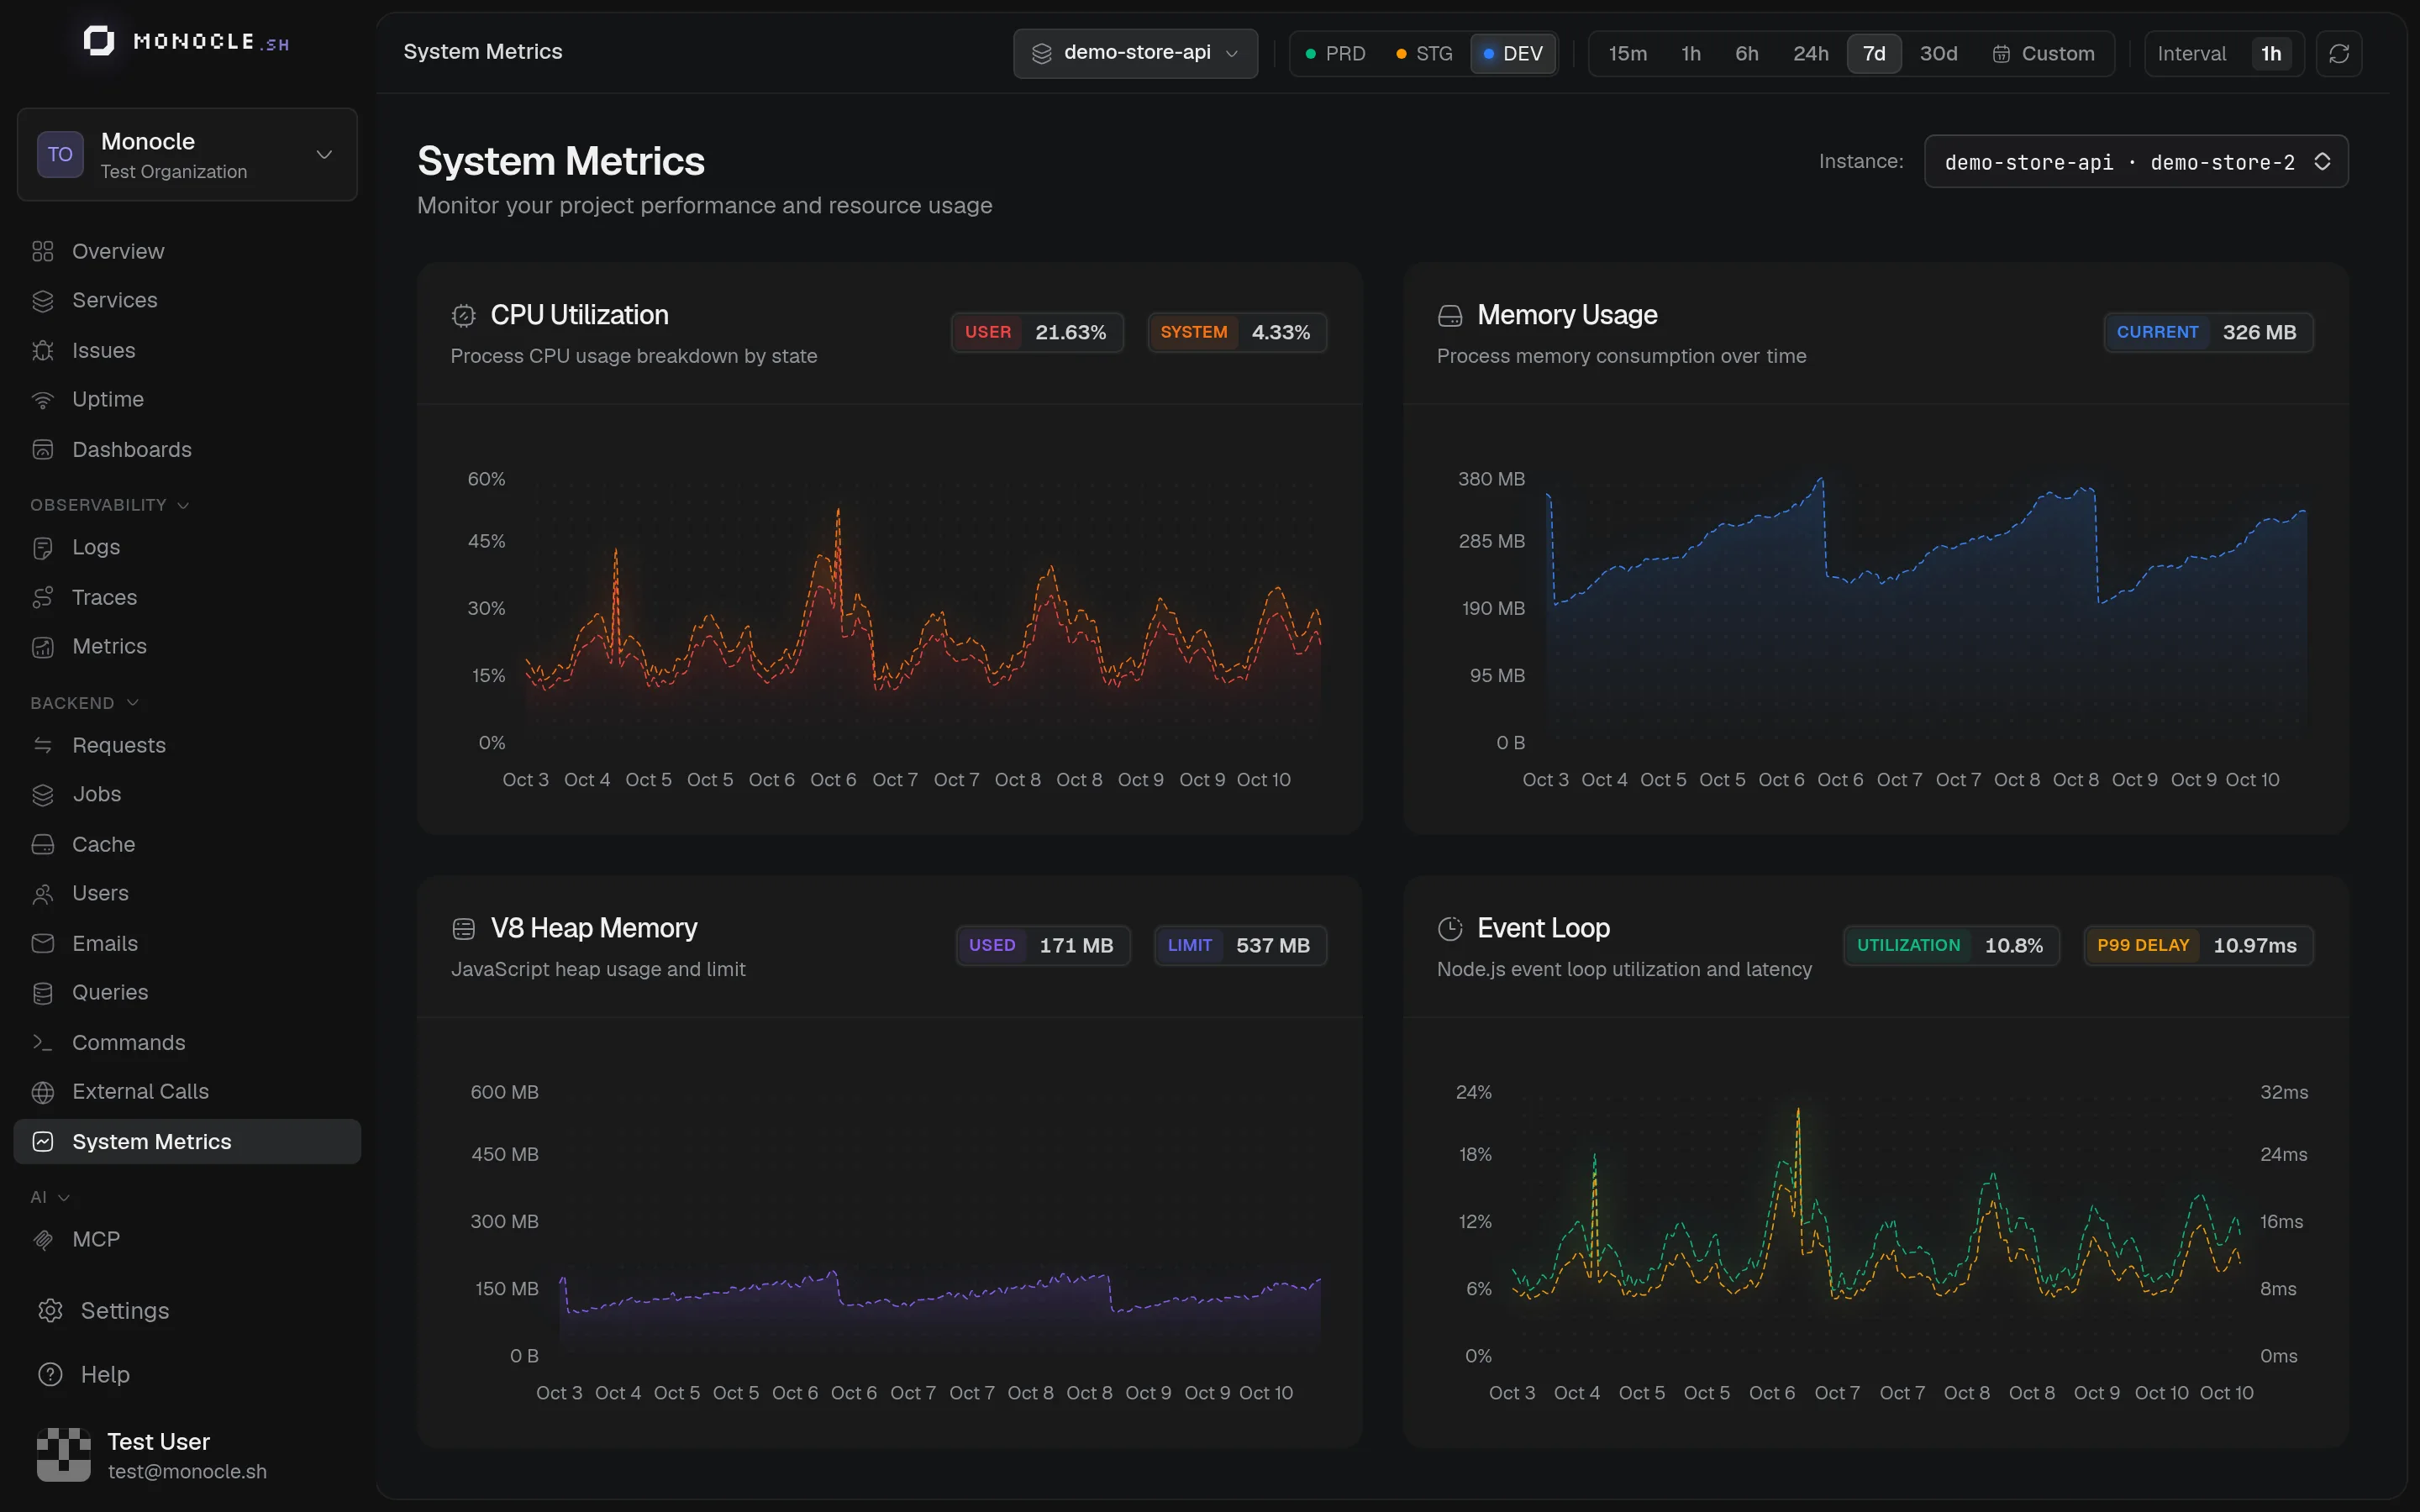This screenshot has height=1512, width=2420.
Task: Go to Queries page
Action: [187, 993]
